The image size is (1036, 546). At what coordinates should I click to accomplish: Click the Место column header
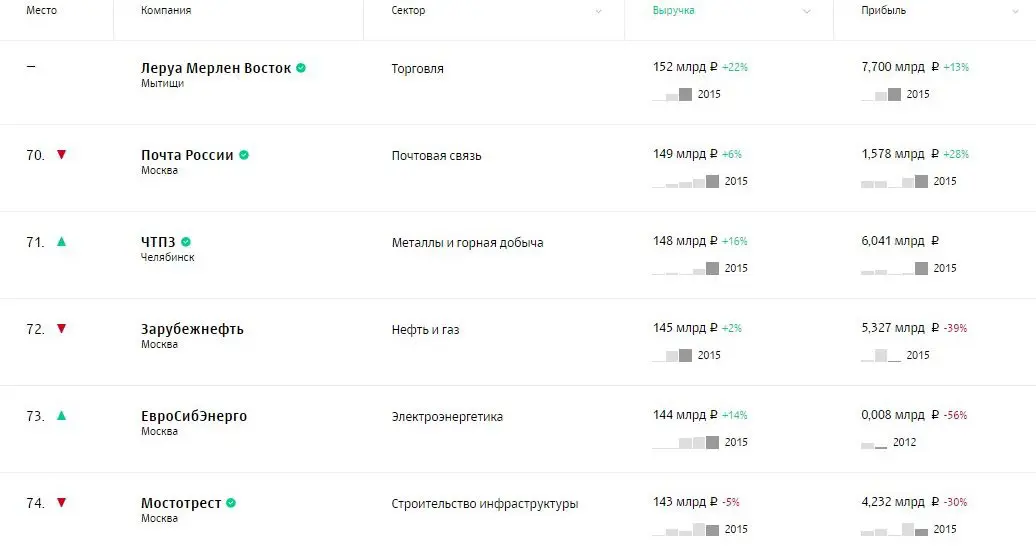click(x=41, y=11)
